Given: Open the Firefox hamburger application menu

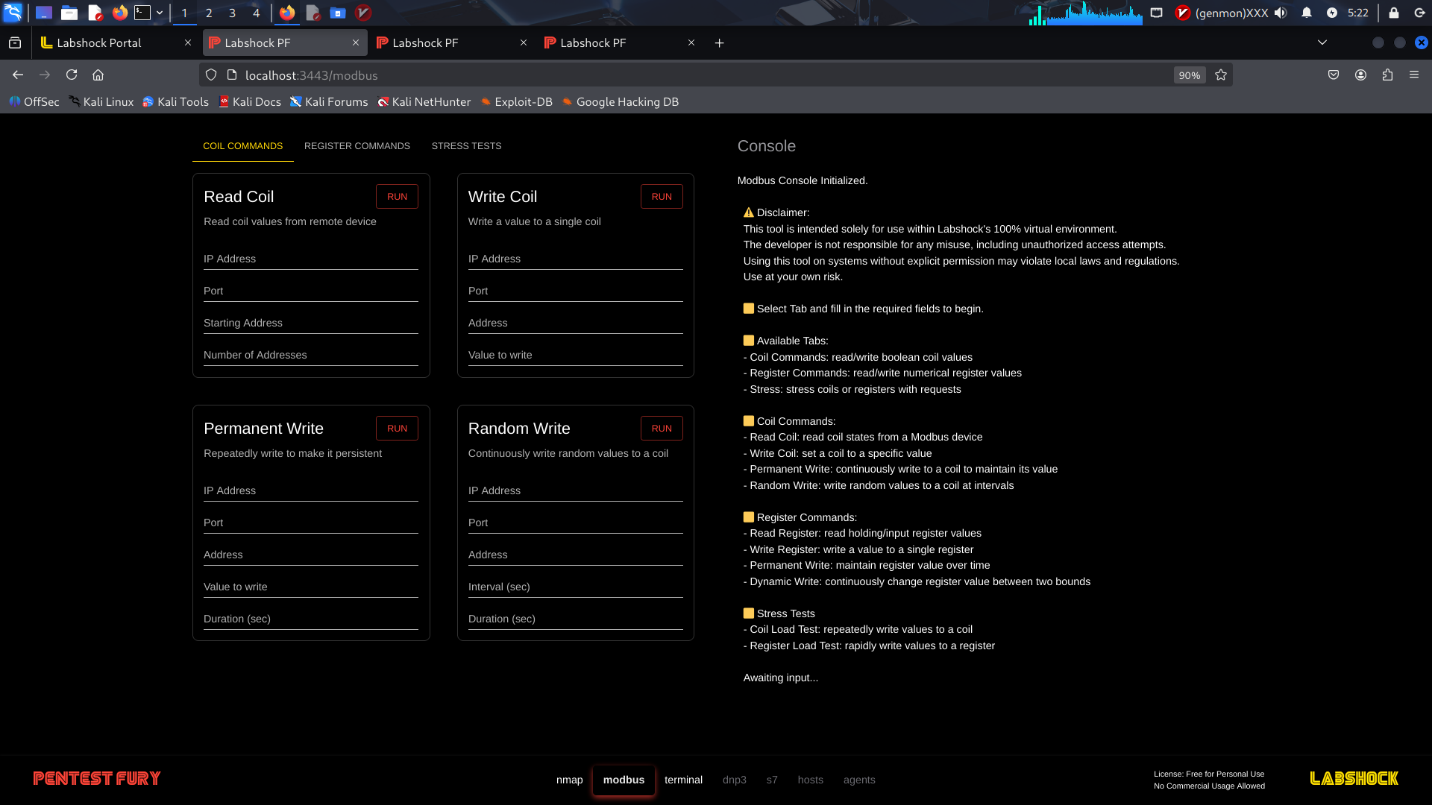Looking at the screenshot, I should 1414,75.
